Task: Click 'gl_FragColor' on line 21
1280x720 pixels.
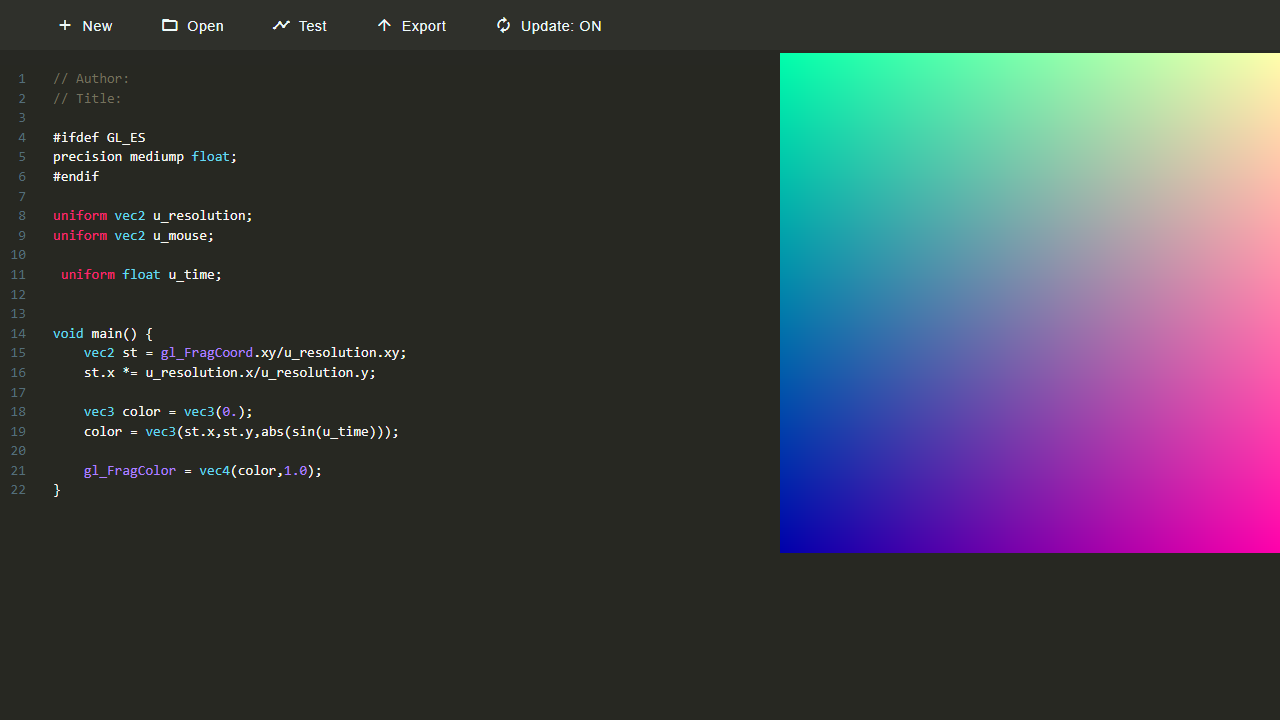Action: pyautogui.click(x=130, y=471)
